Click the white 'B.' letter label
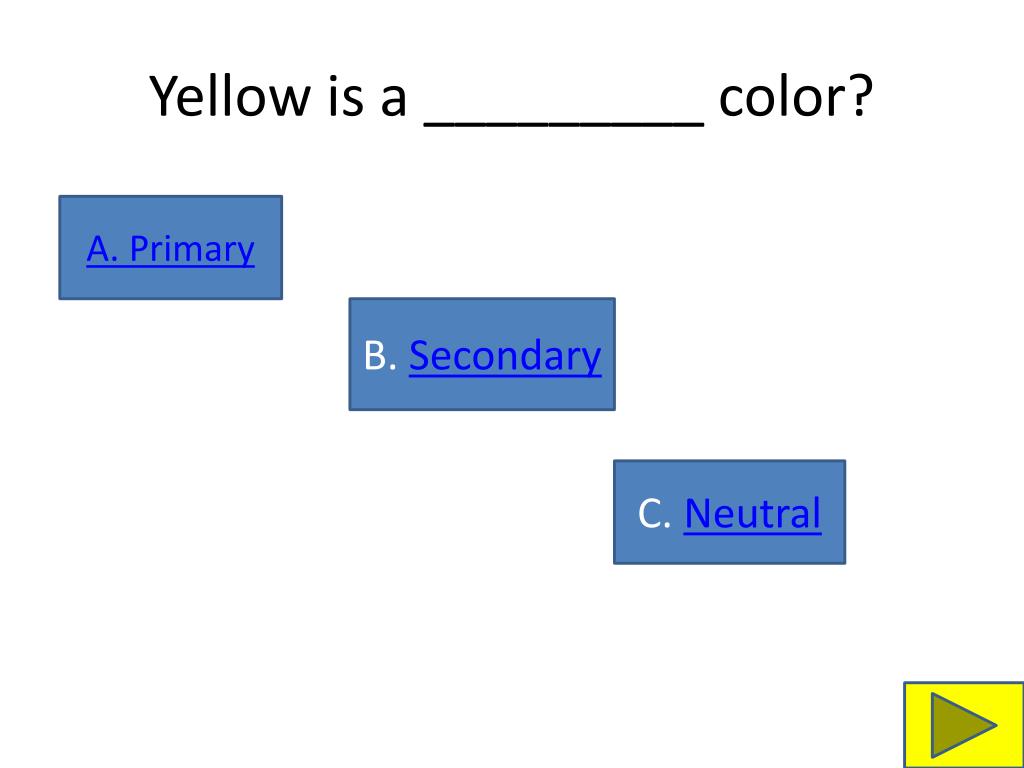Screen dimensions: 1024x768 coord(380,356)
